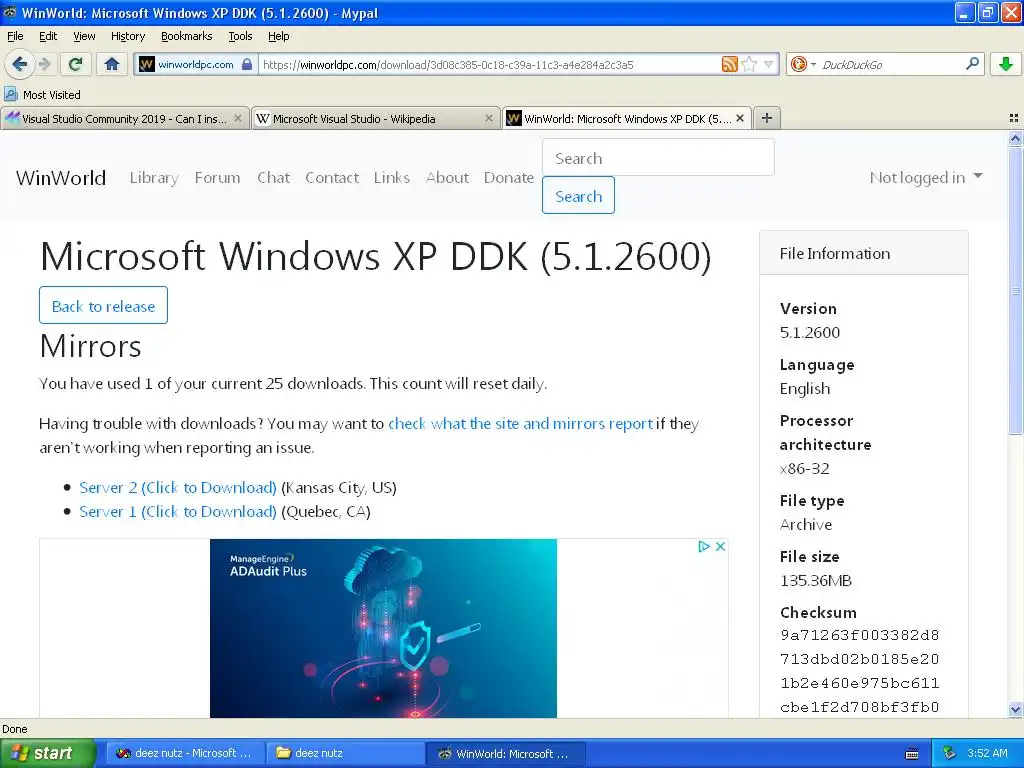Click the magnifier icon in the search box

tap(972, 63)
